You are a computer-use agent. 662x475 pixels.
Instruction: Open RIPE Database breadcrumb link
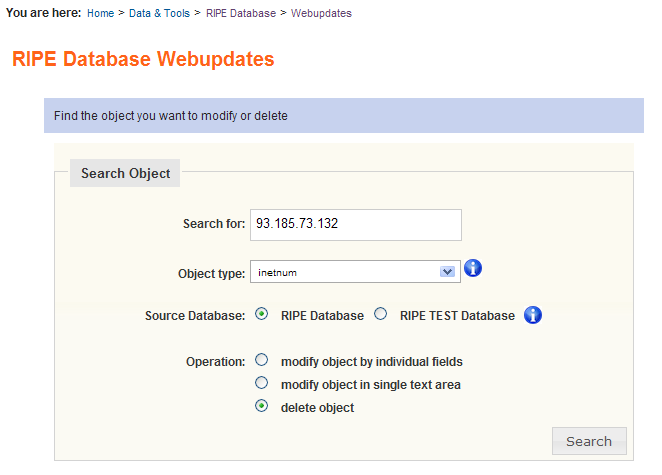click(x=241, y=13)
